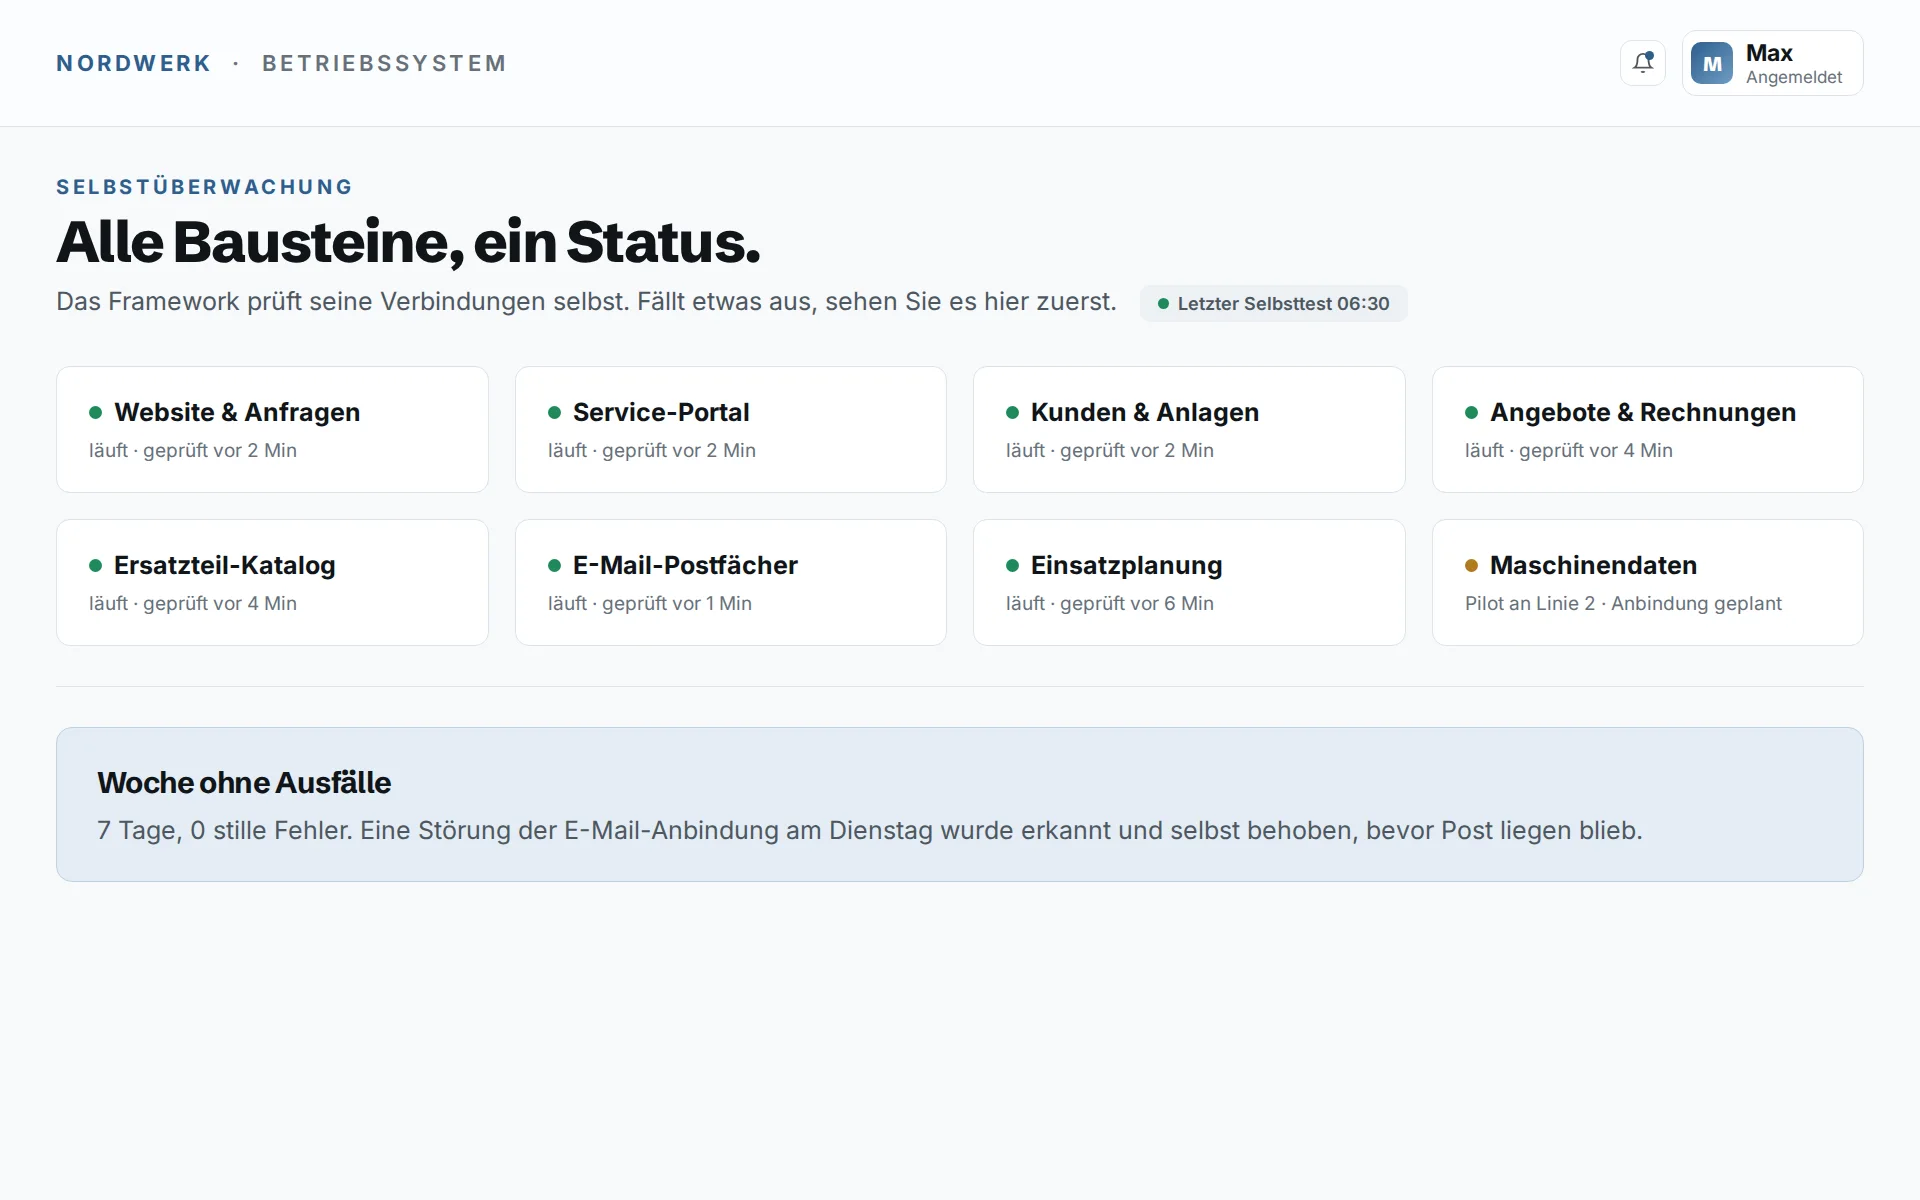Click 'Angemeldet' status under Max

click(x=1794, y=77)
